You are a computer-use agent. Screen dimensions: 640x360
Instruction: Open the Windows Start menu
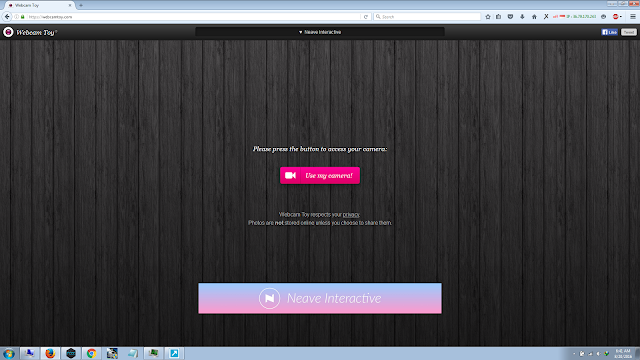click(9, 353)
